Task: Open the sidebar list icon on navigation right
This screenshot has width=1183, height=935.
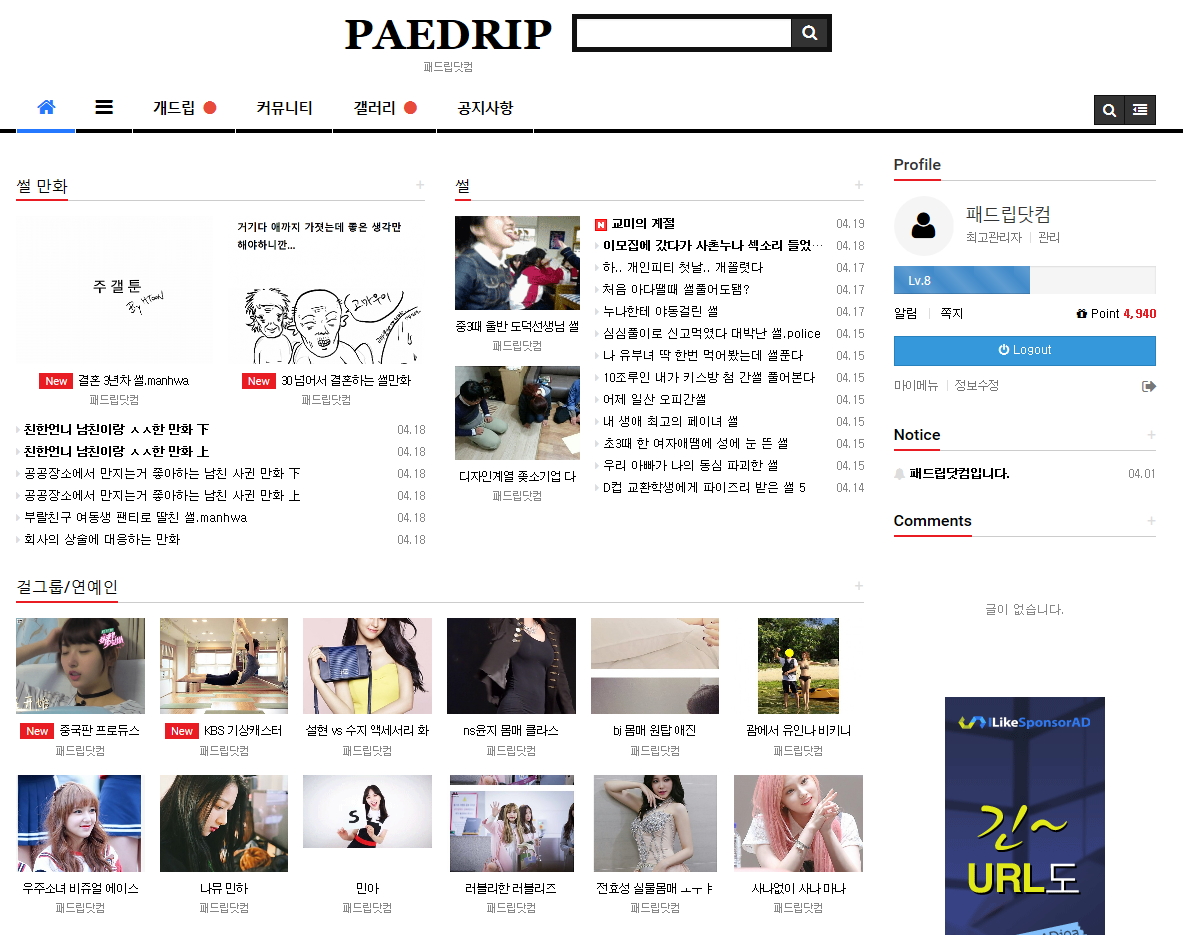Action: 1140,110
